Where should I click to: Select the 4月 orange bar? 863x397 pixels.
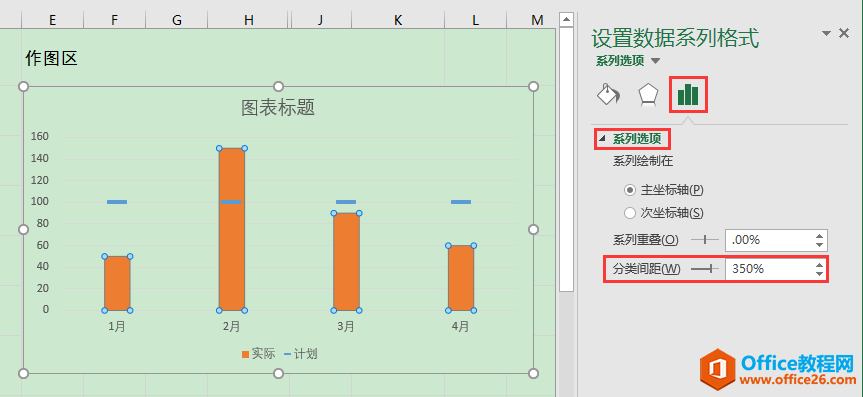tap(461, 278)
